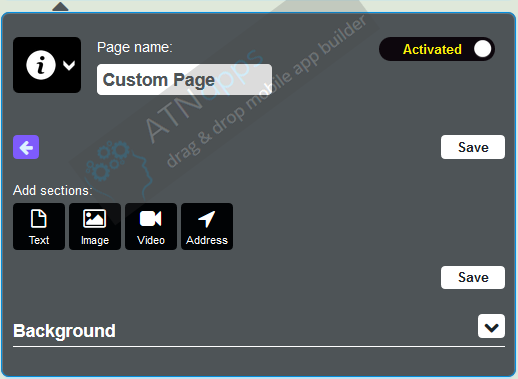Screen dimensions: 518x379
Task: Toggle the Activated switch
Action: [437, 49]
